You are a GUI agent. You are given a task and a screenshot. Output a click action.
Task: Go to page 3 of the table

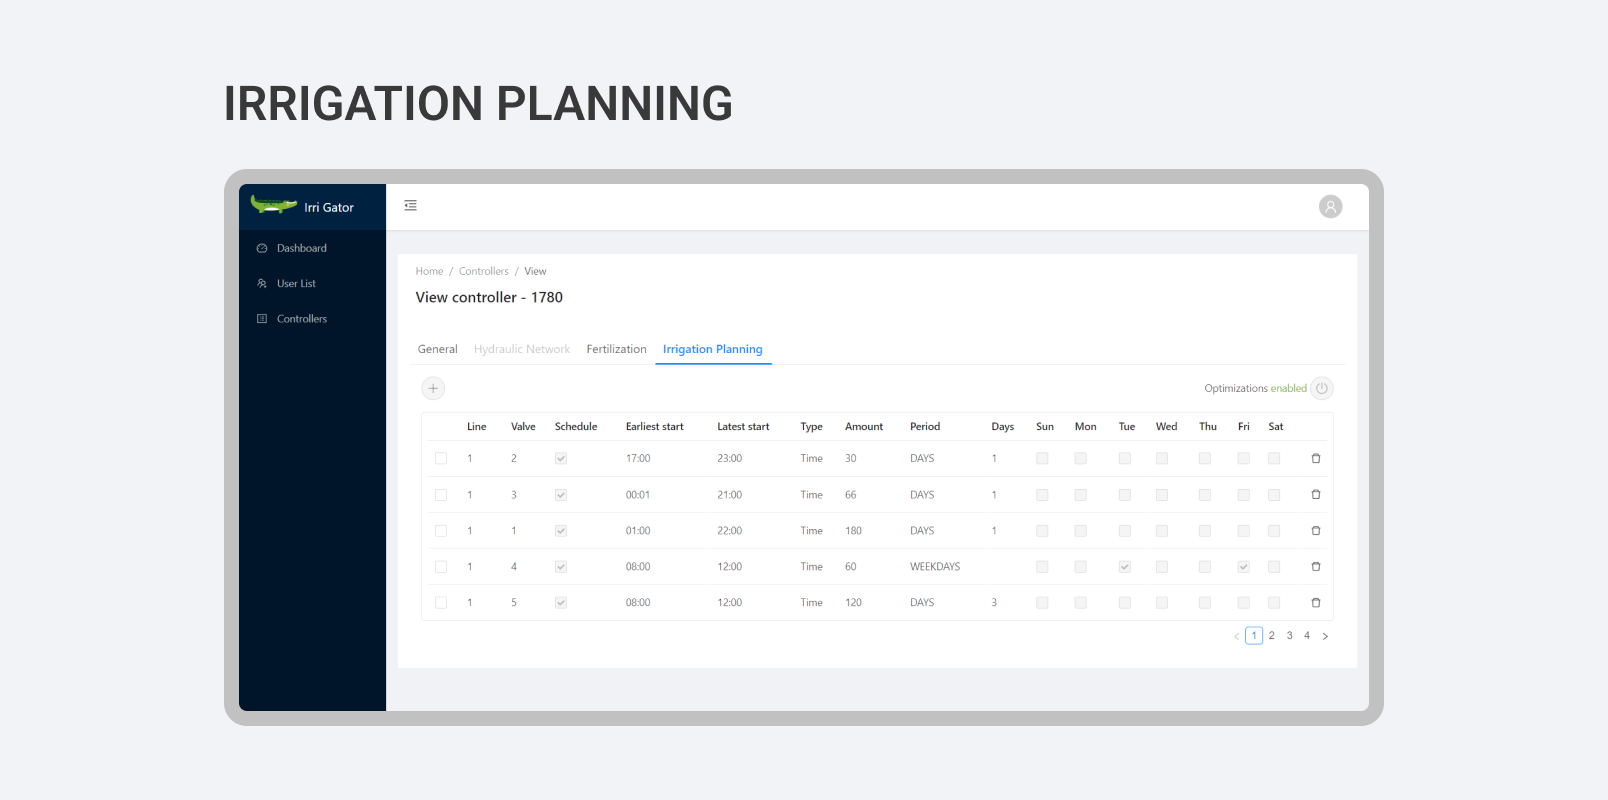[x=1290, y=636]
